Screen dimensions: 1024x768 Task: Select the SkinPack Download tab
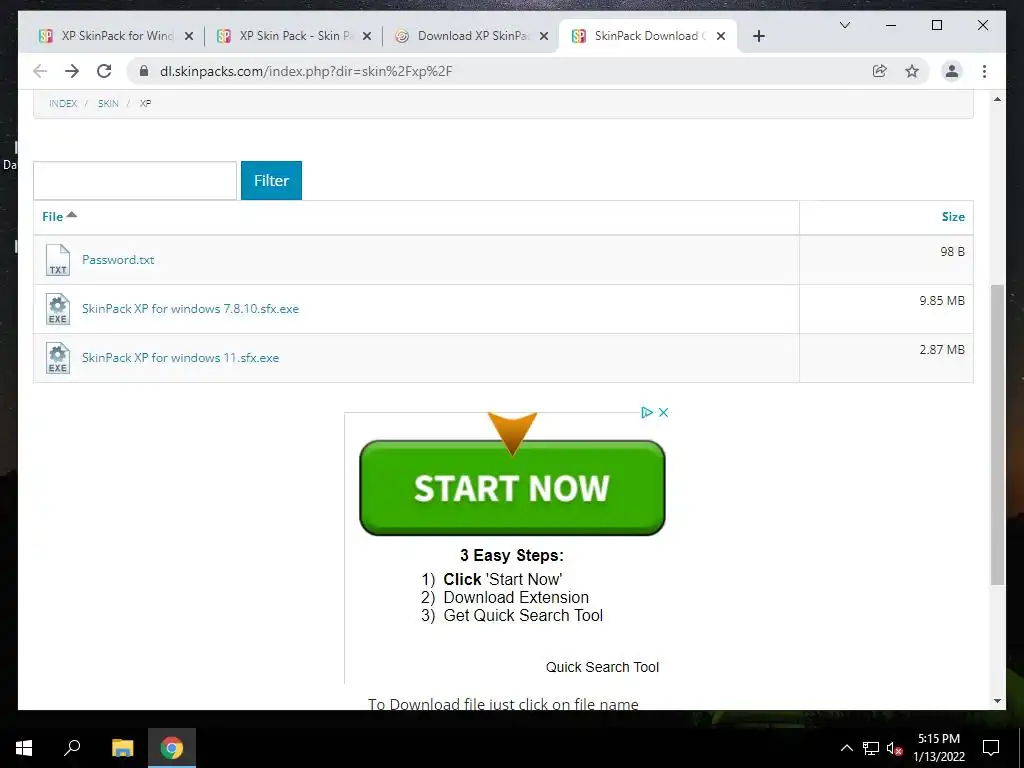(x=648, y=36)
